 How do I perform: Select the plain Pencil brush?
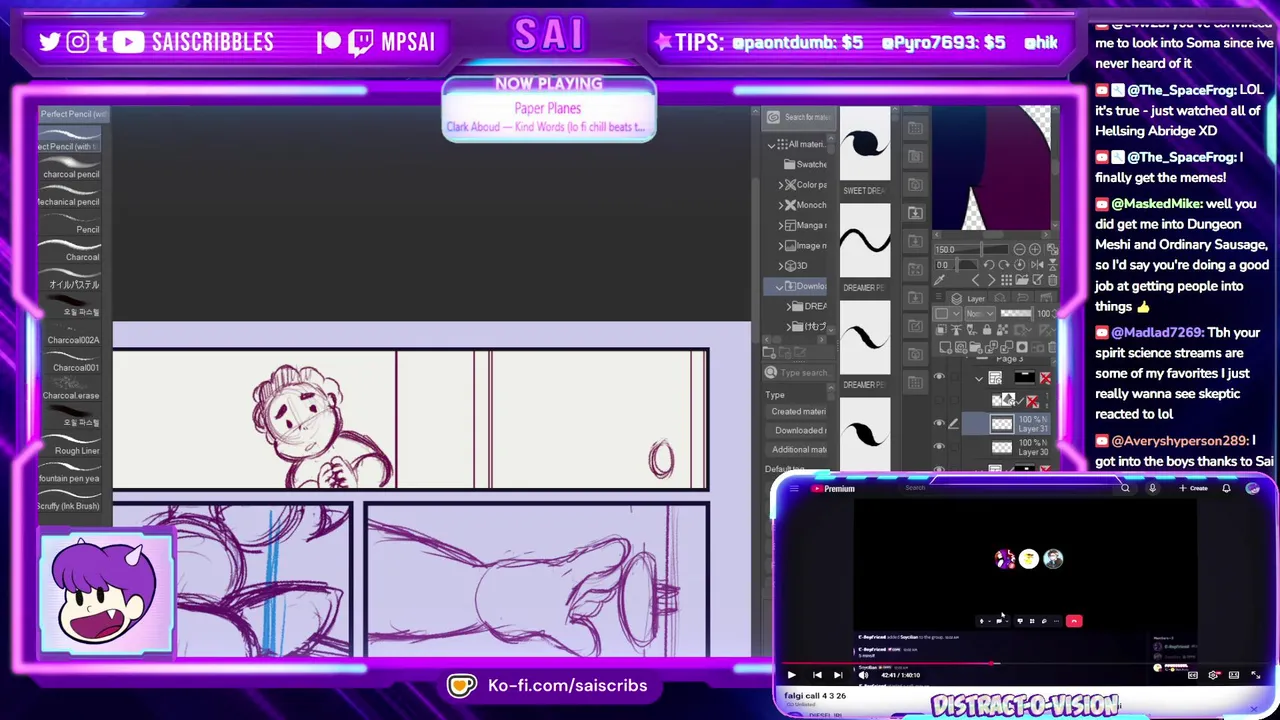coord(70,222)
